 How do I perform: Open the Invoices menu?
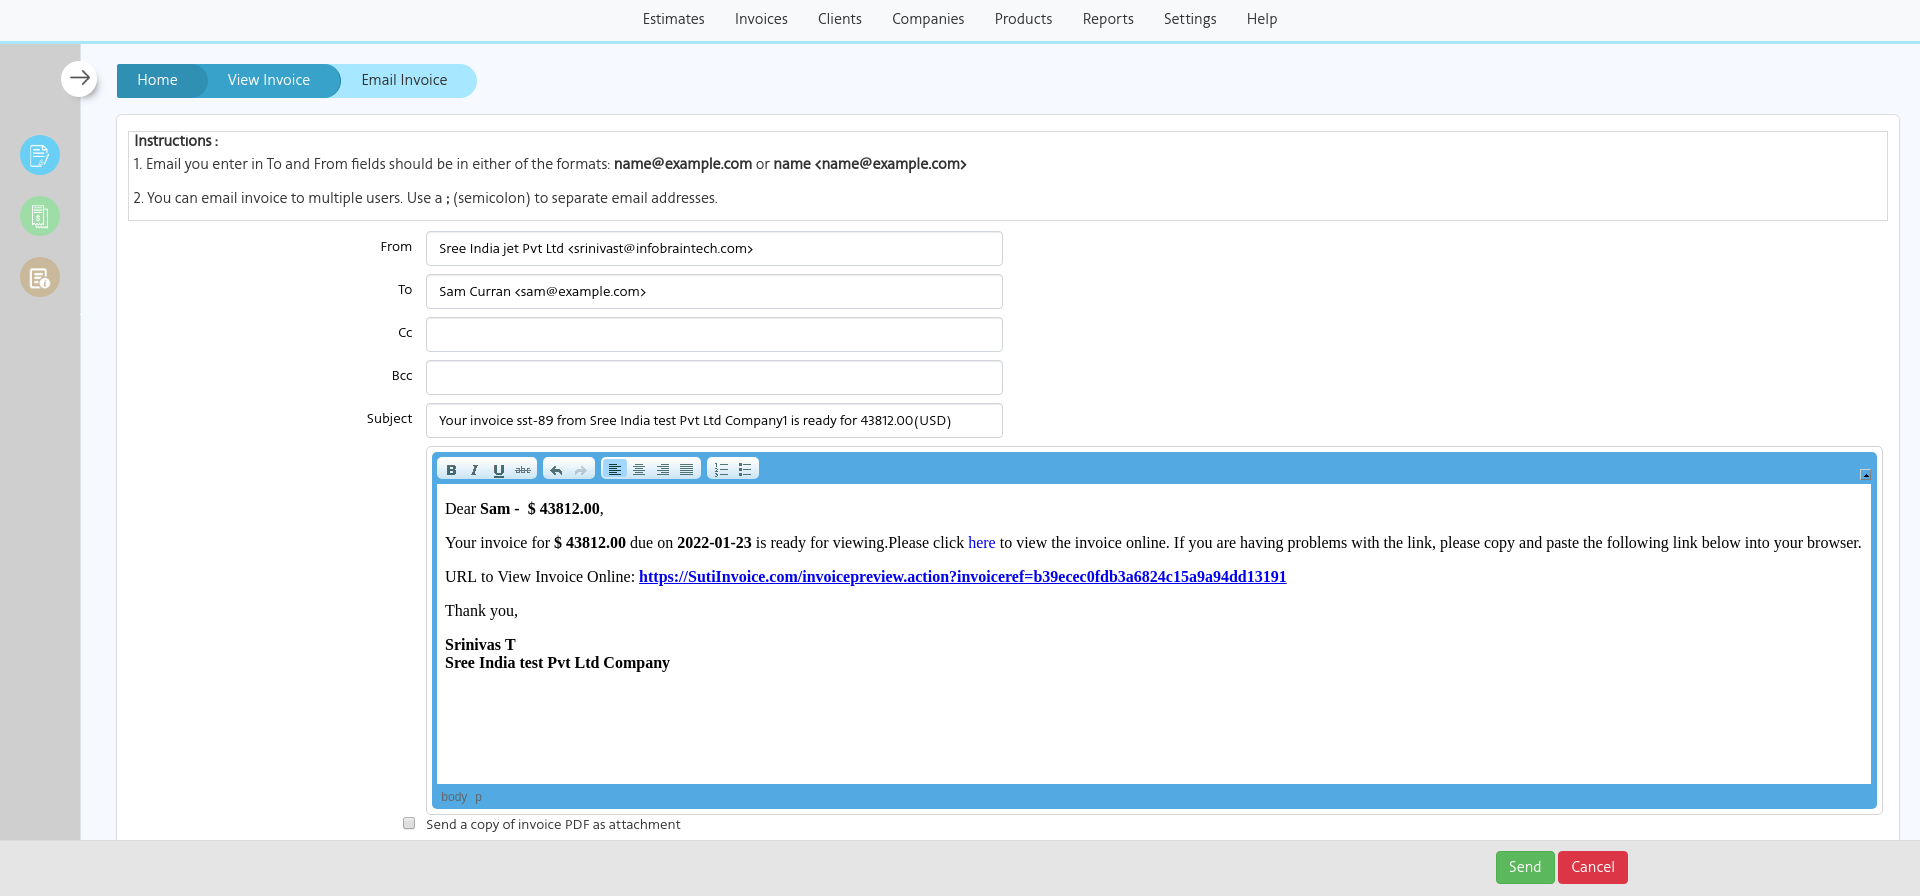click(761, 19)
